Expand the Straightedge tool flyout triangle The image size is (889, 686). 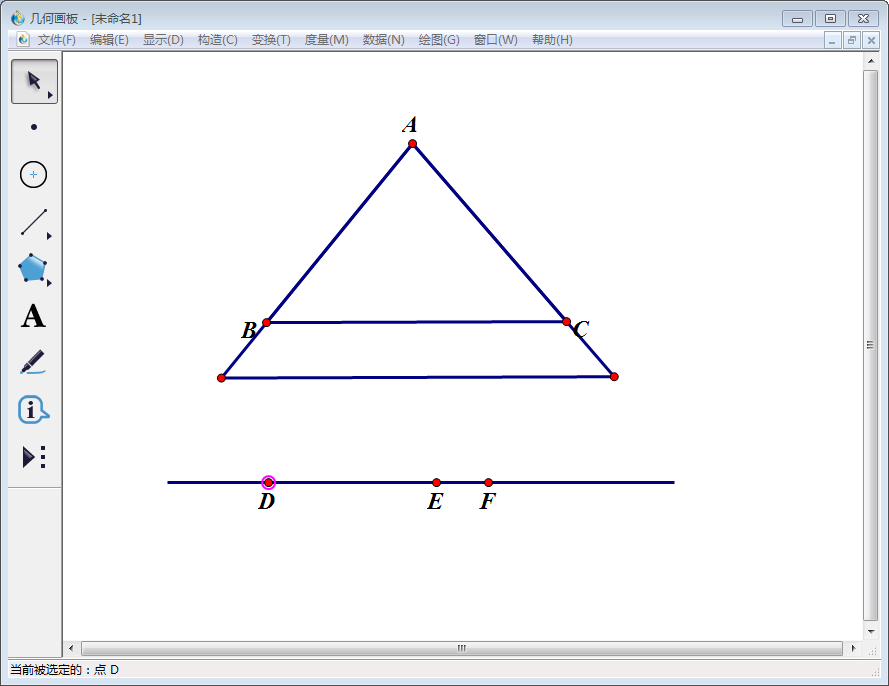[49, 236]
